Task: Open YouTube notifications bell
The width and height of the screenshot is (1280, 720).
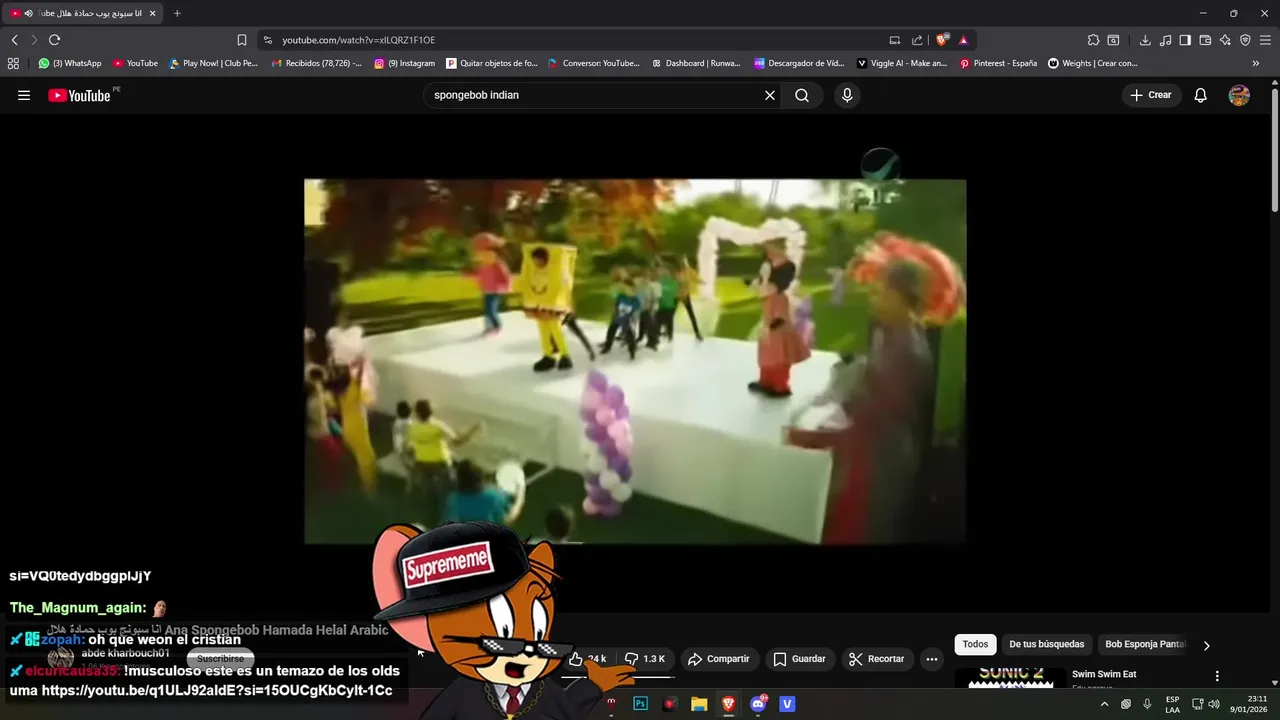Action: (1201, 95)
